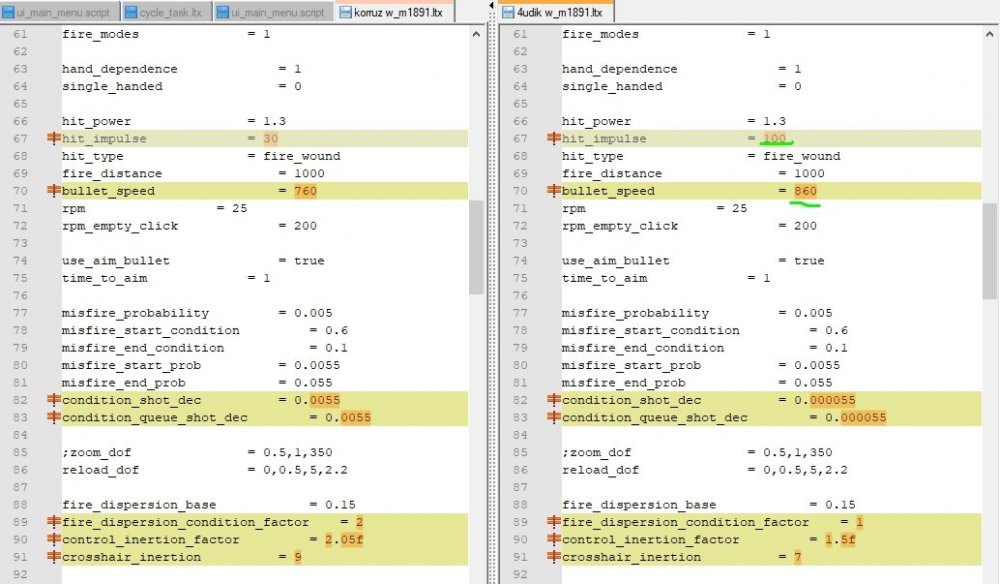The width and height of the screenshot is (1000, 584).
Task: Click the diff marker at hit_impulse in the left pane
Action: point(53,139)
